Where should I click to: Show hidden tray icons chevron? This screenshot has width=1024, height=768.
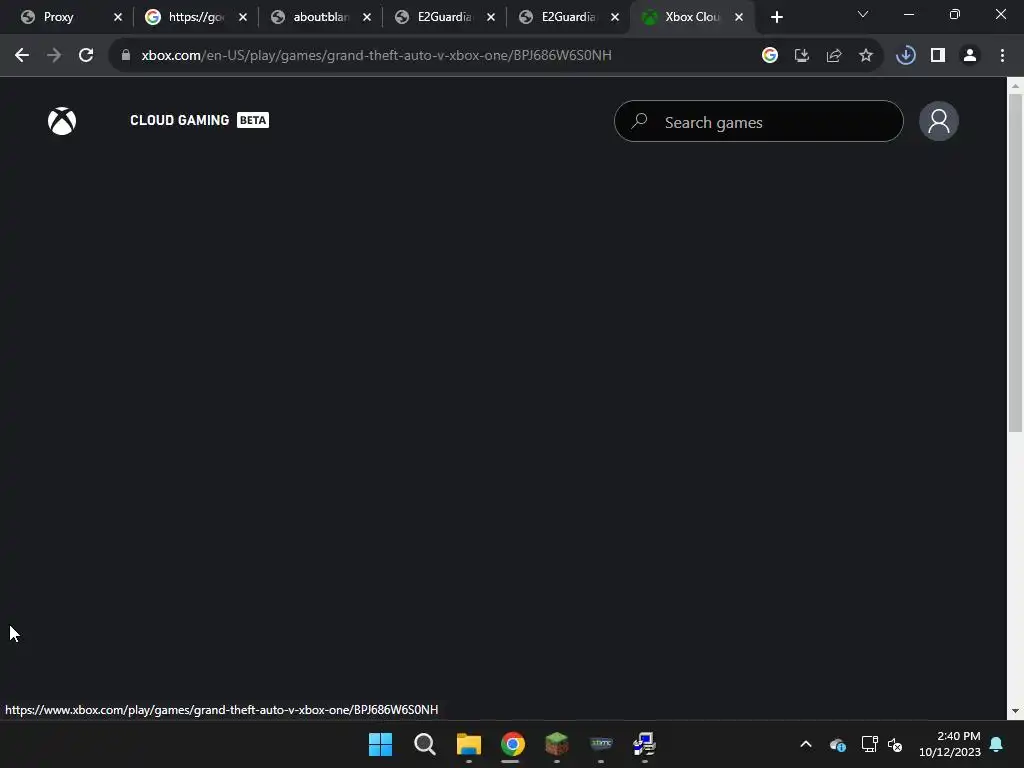[x=806, y=744]
